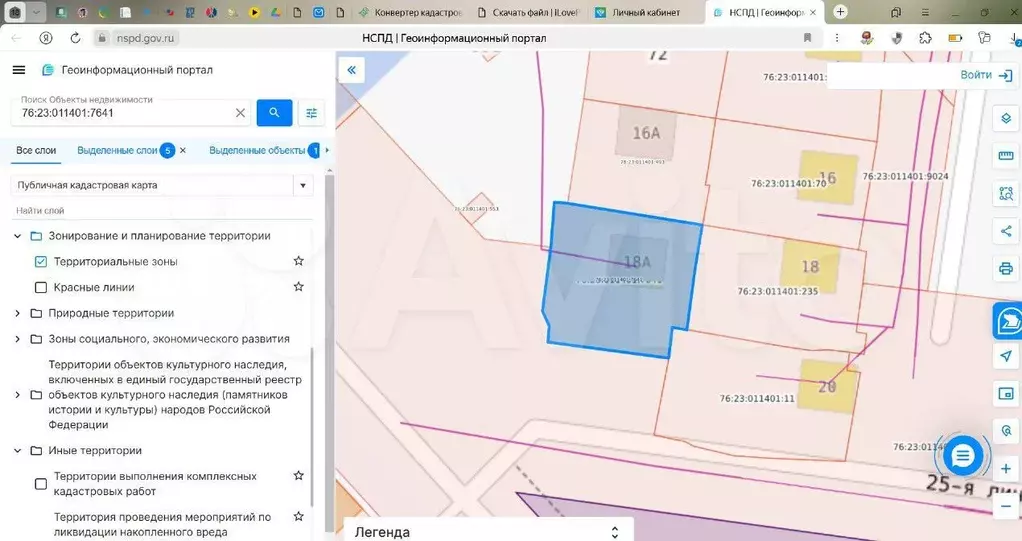Screen dimensions: 1022x541
Task: Switch to the Все слои tab
Action: point(36,151)
